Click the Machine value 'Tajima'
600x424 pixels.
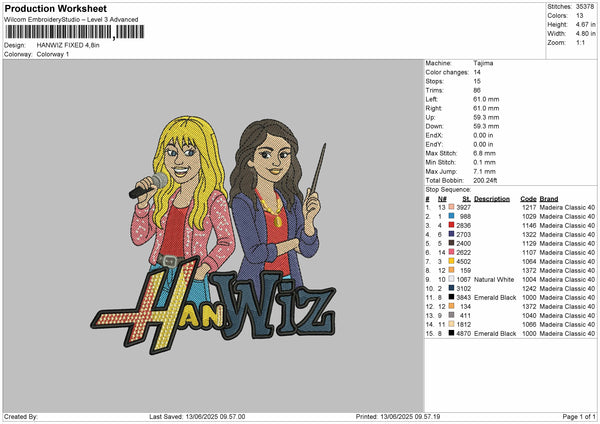(483, 63)
